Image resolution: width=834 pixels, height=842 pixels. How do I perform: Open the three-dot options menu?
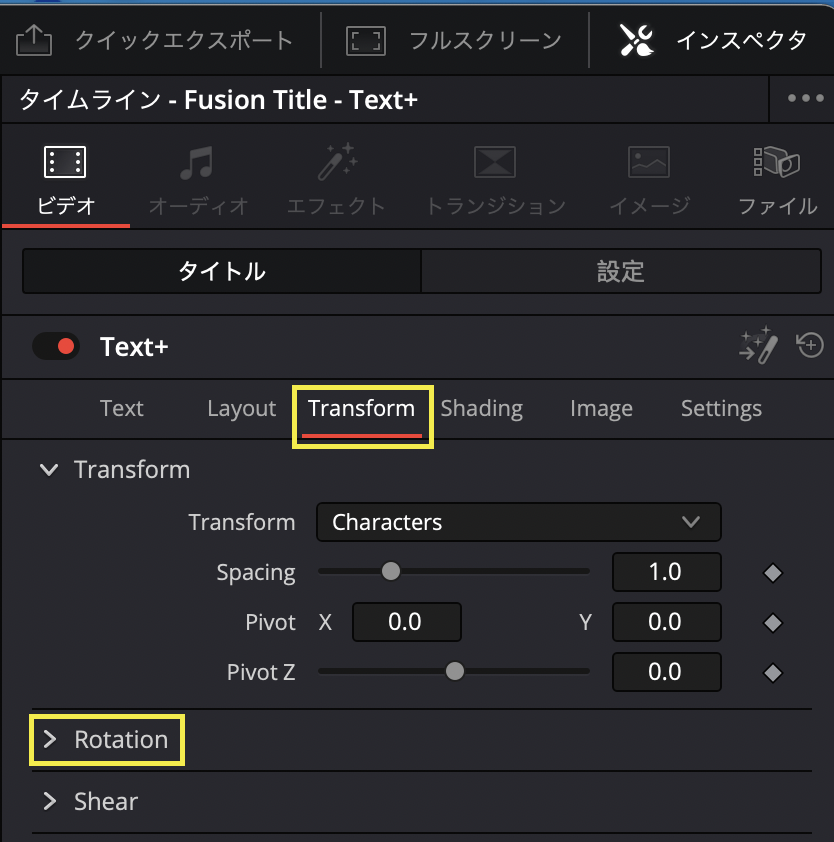(805, 98)
